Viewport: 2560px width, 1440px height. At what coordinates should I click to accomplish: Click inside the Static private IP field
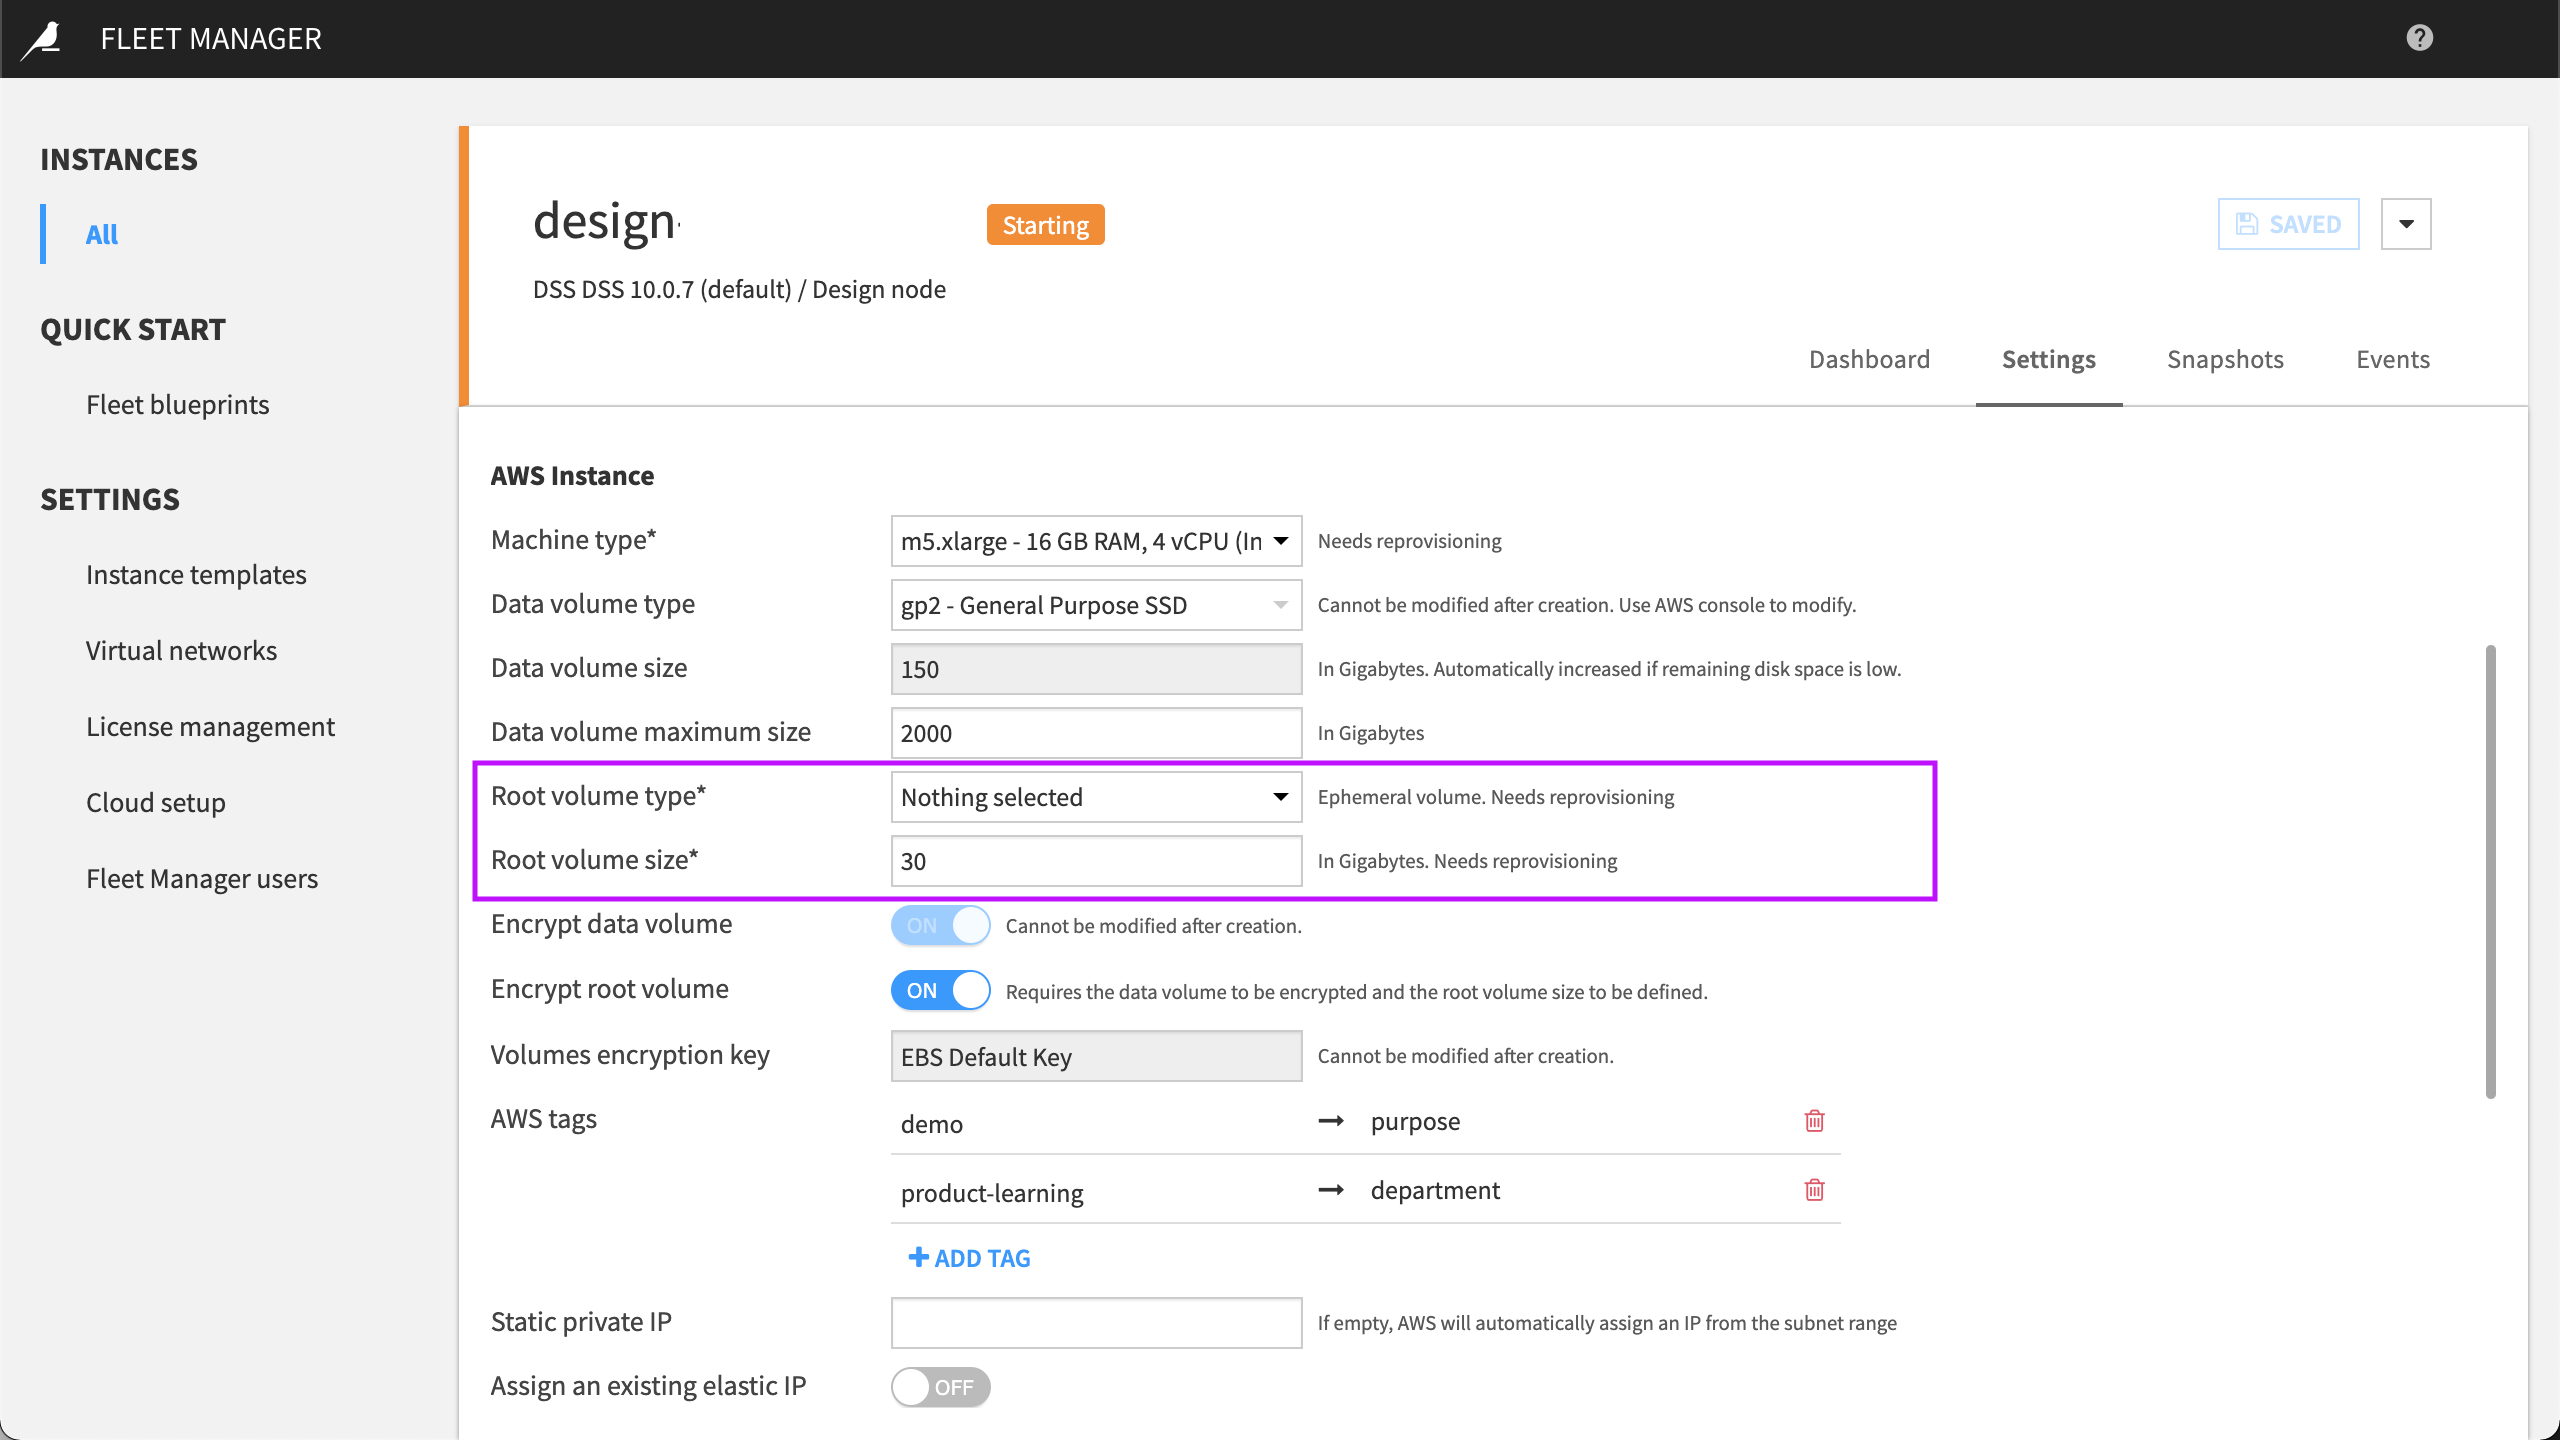tap(1095, 1322)
